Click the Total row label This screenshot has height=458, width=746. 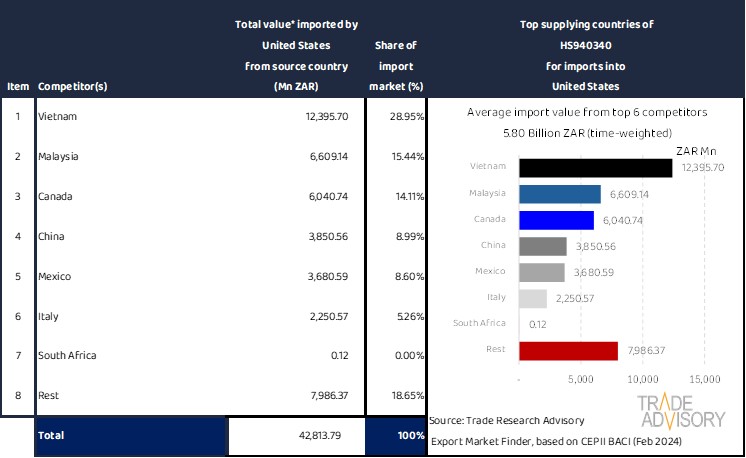coord(52,437)
